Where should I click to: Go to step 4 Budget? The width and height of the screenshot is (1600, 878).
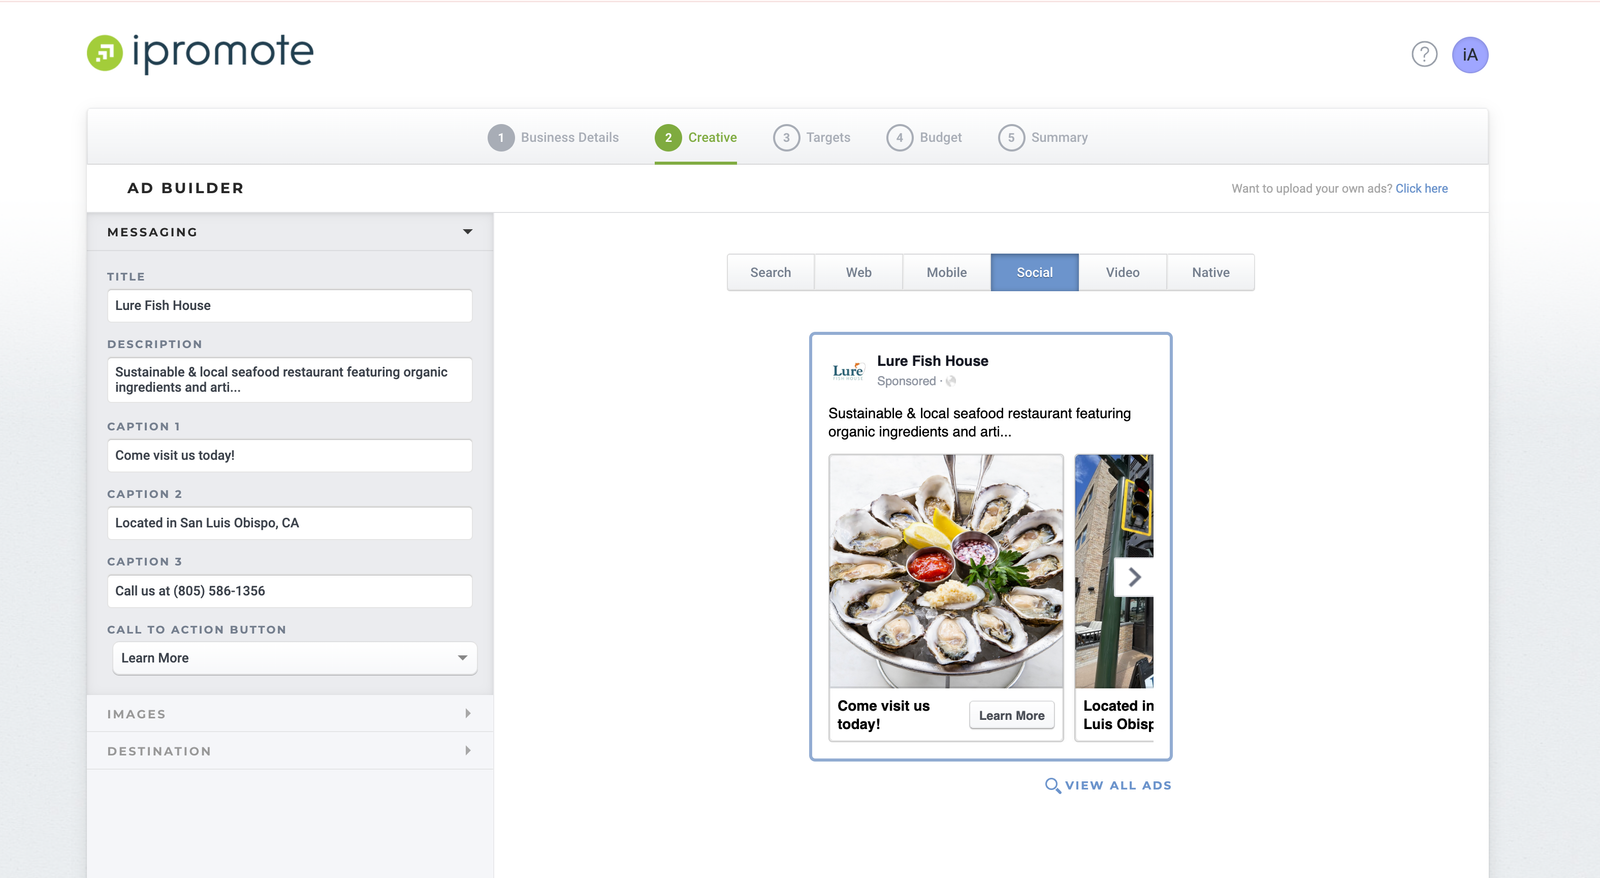[924, 138]
